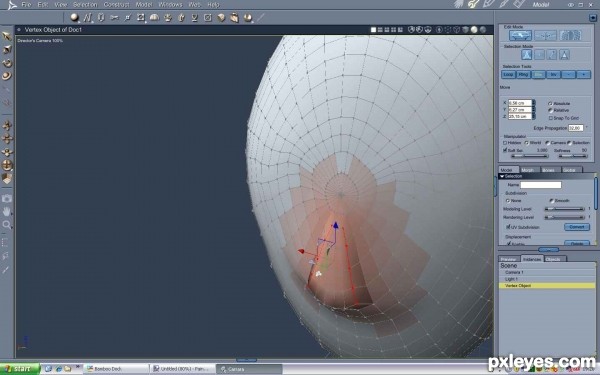
Task: Adjust the Modeling Level slider
Action: (564, 209)
